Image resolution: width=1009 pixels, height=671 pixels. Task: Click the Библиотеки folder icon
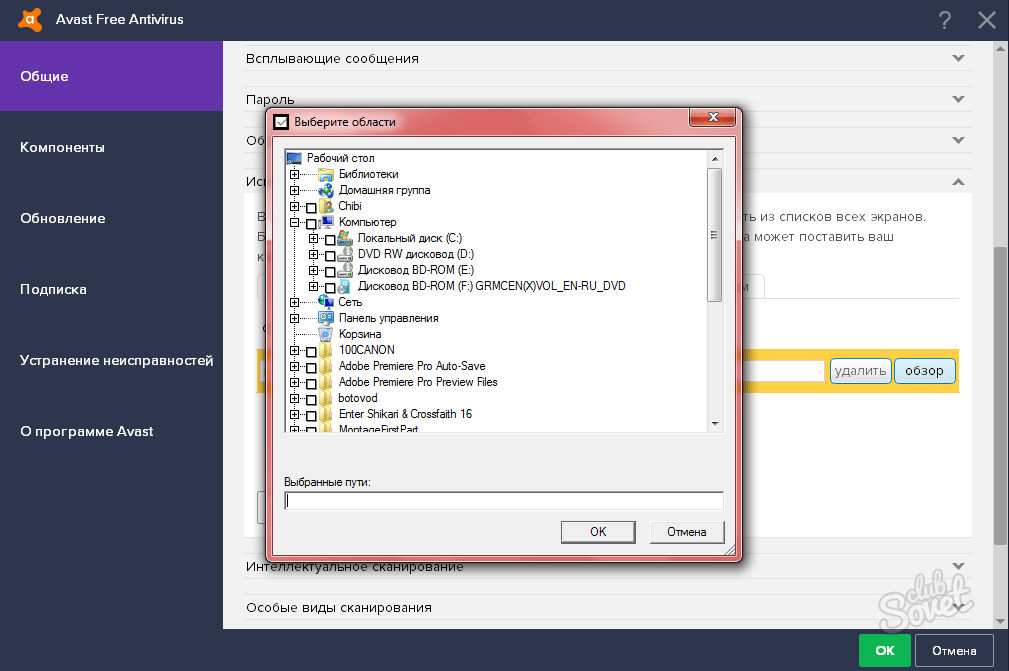click(x=325, y=174)
